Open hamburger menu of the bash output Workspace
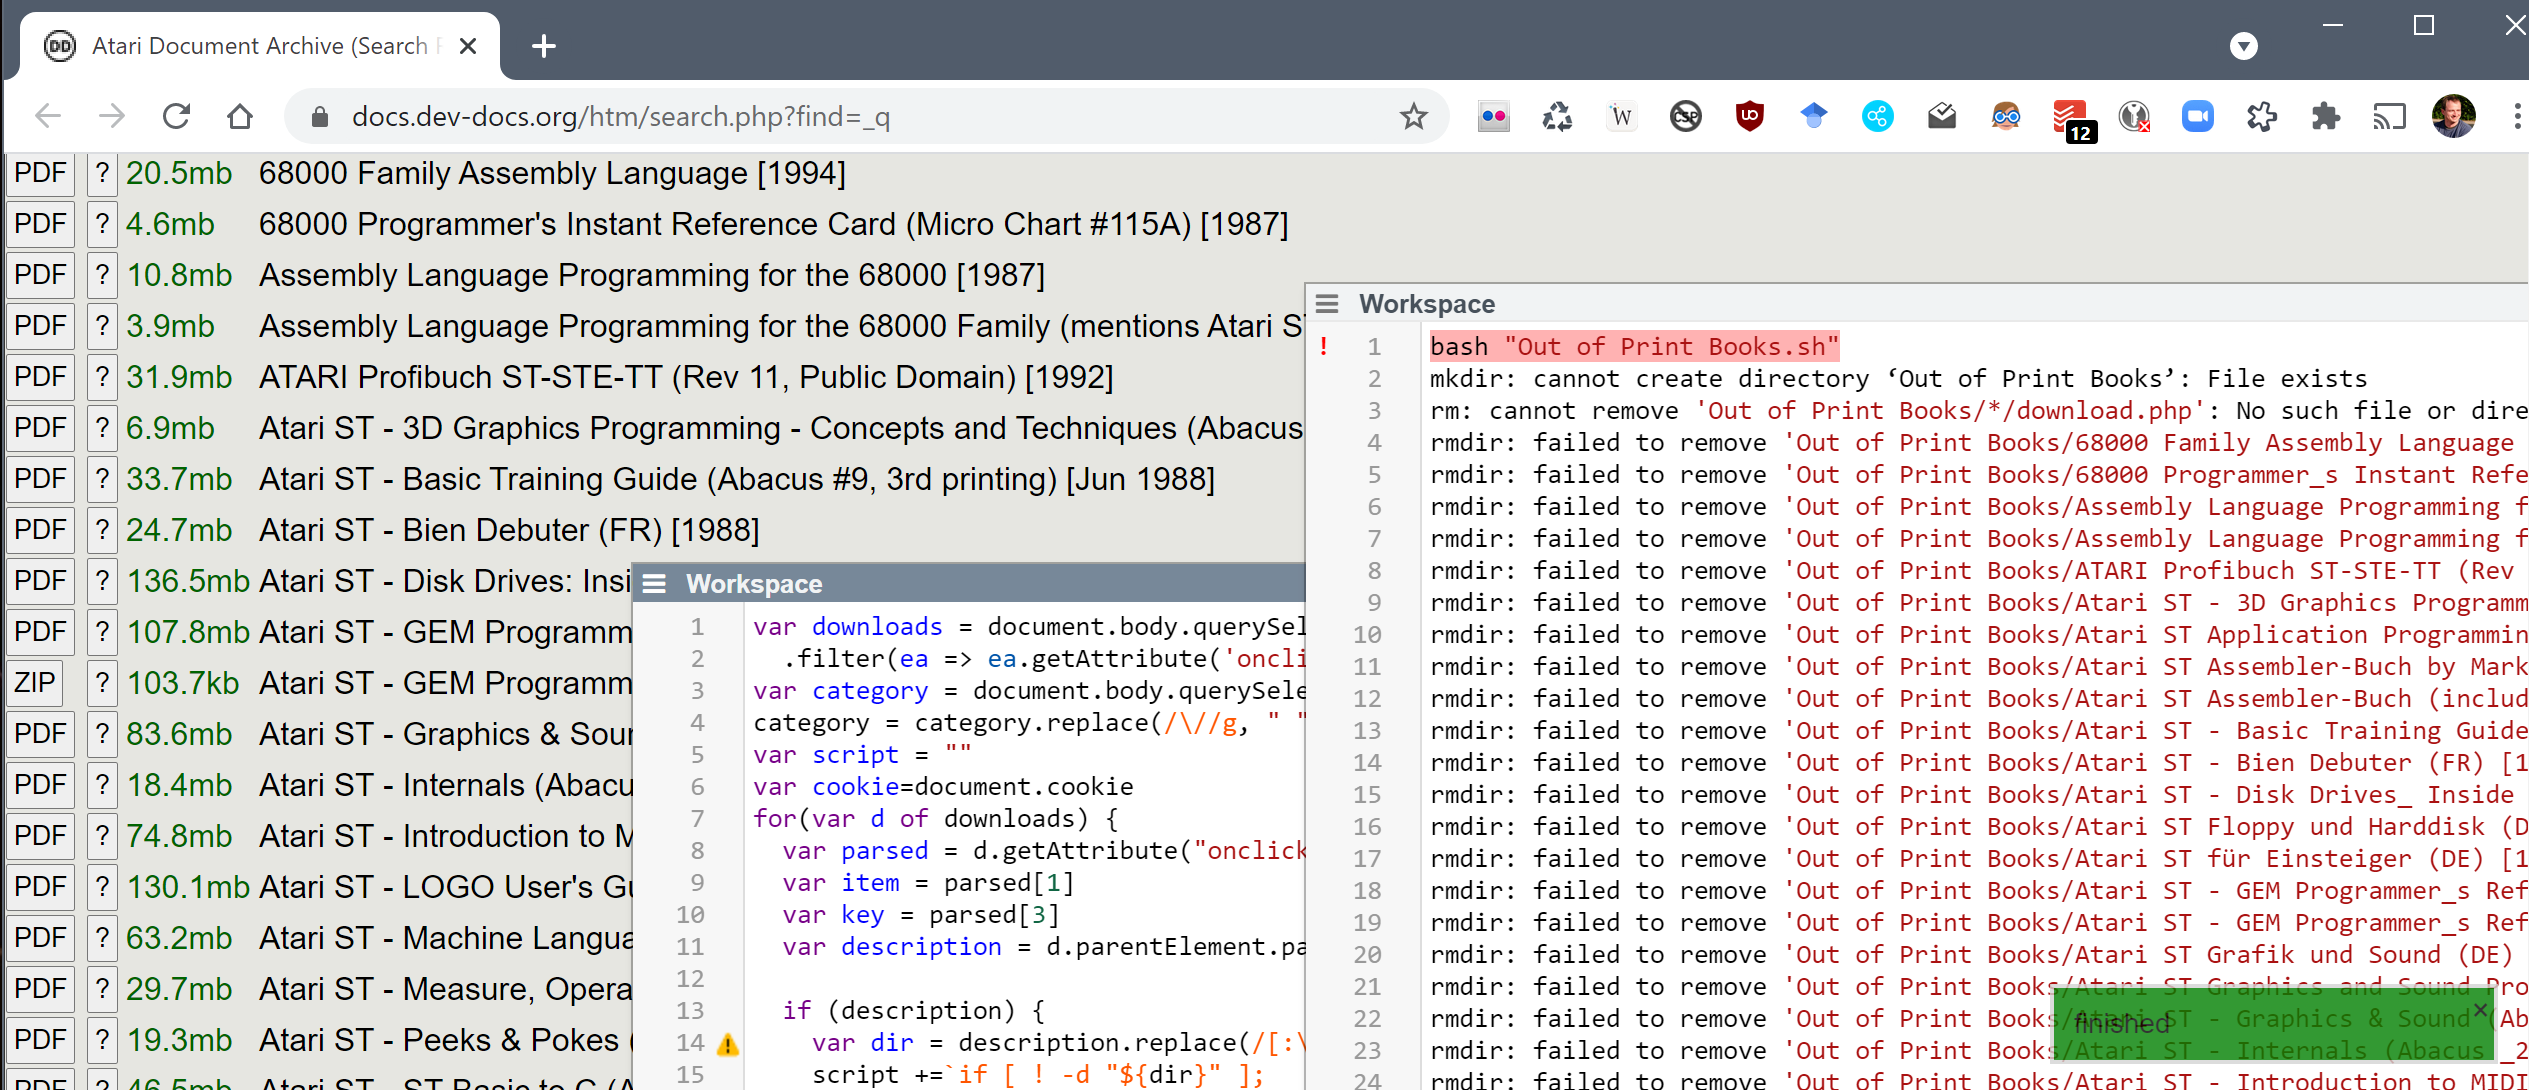The image size is (2529, 1090). 1327,304
